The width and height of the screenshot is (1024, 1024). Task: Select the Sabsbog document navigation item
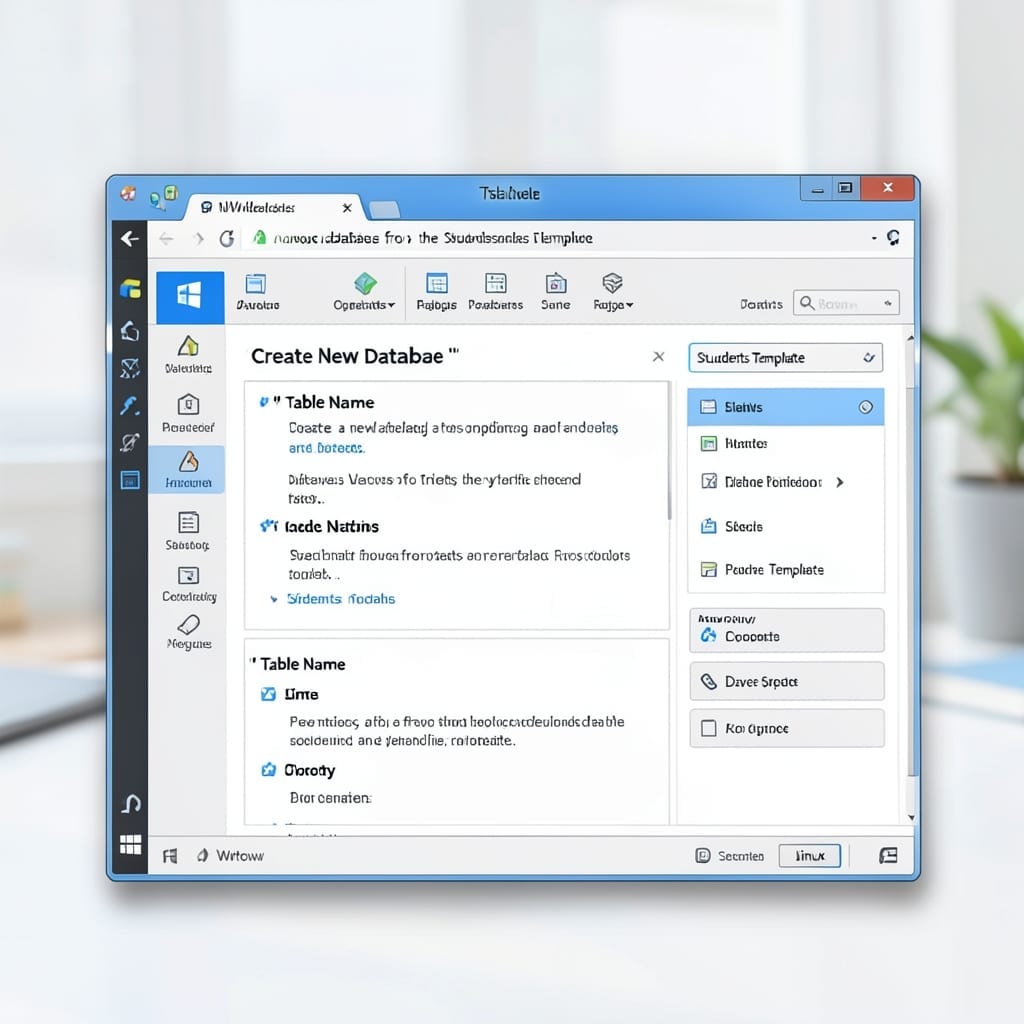pyautogui.click(x=188, y=531)
